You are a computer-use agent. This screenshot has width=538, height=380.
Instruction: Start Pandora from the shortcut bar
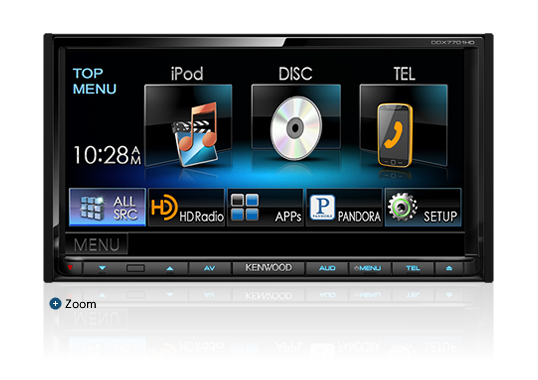pyautogui.click(x=344, y=207)
